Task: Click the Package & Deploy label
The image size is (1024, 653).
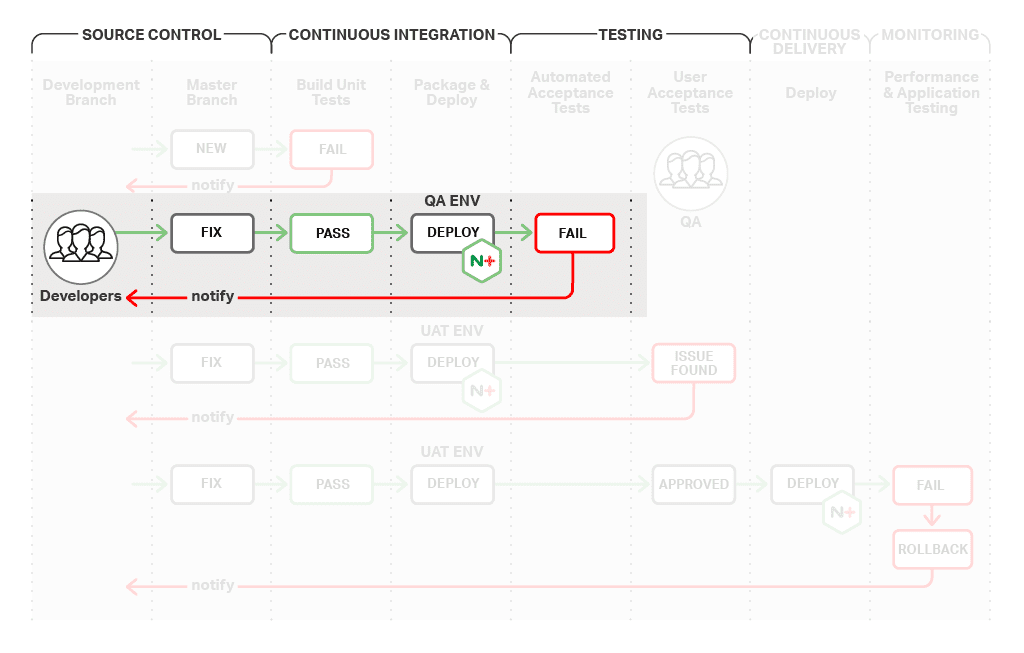Action: [x=451, y=92]
